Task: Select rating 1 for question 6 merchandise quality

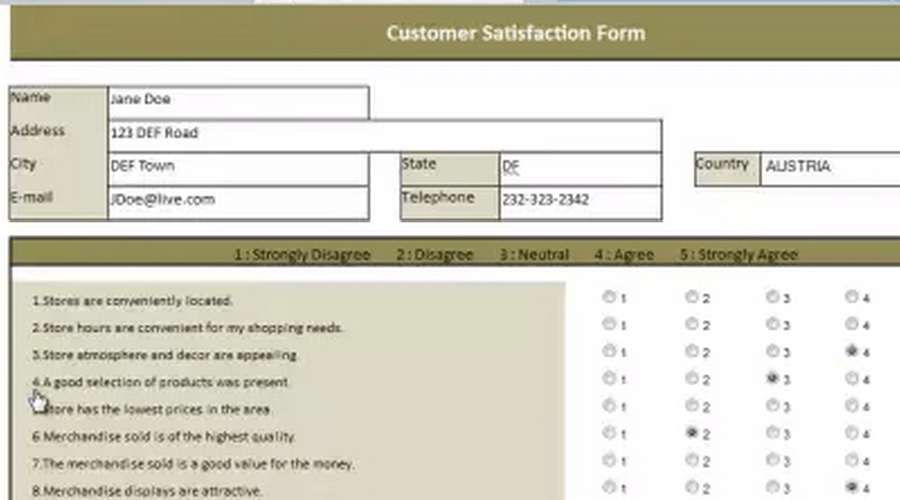Action: click(x=608, y=433)
